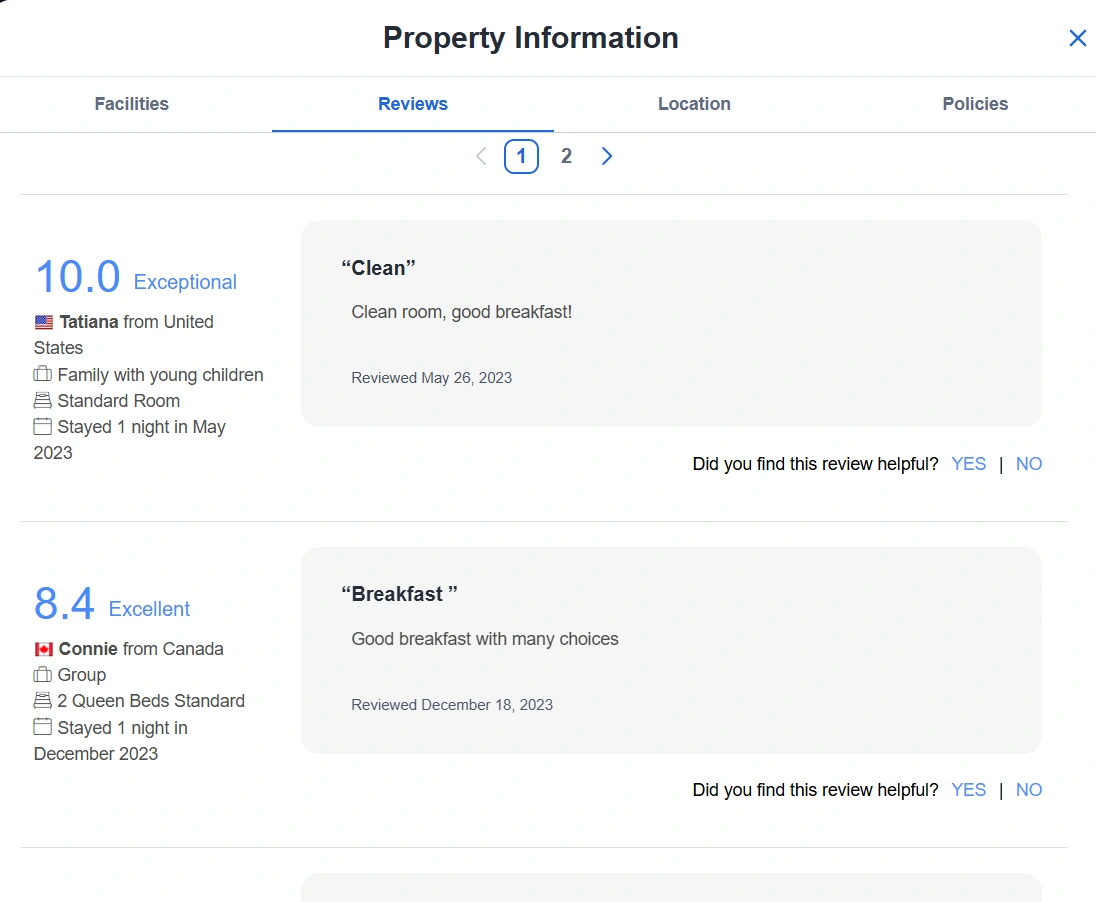Click text Clean room, good breakfast!
Viewport: 1096px width, 902px height.
pos(461,312)
